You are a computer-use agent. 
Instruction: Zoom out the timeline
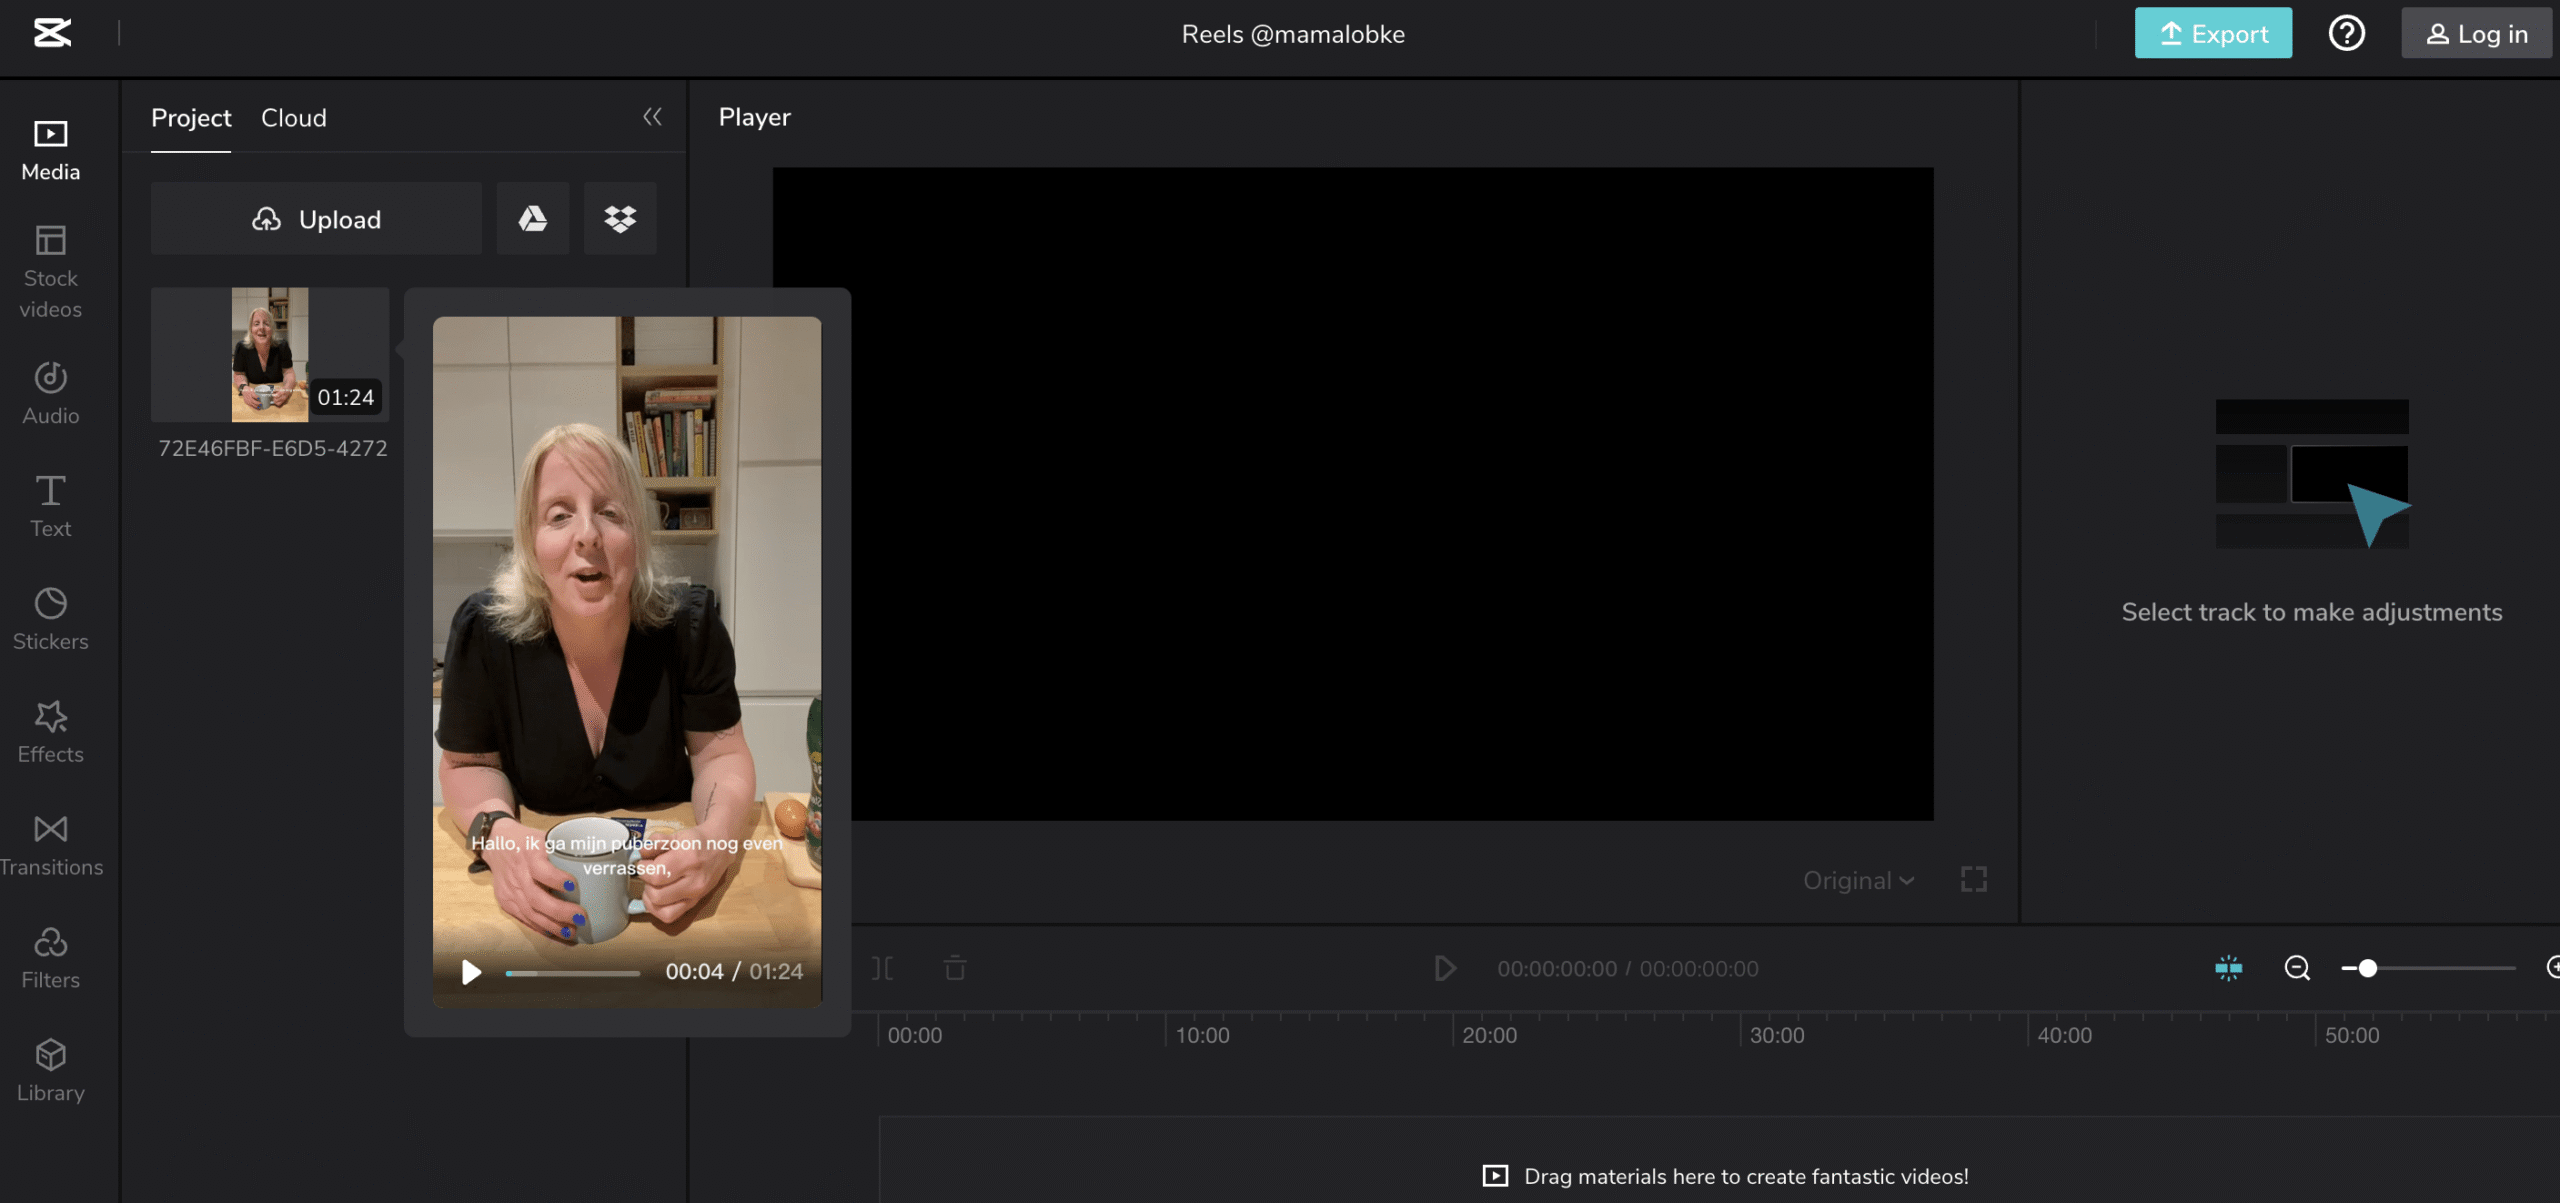[x=2297, y=968]
